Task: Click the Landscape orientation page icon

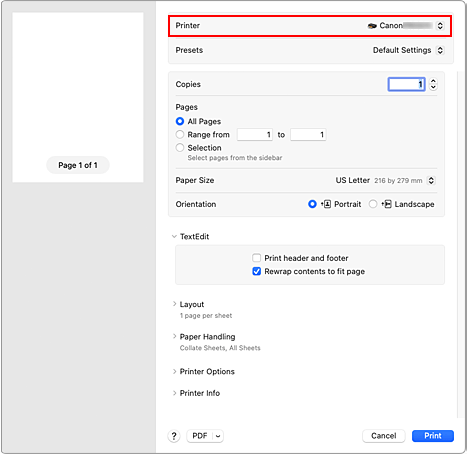Action: click(387, 204)
